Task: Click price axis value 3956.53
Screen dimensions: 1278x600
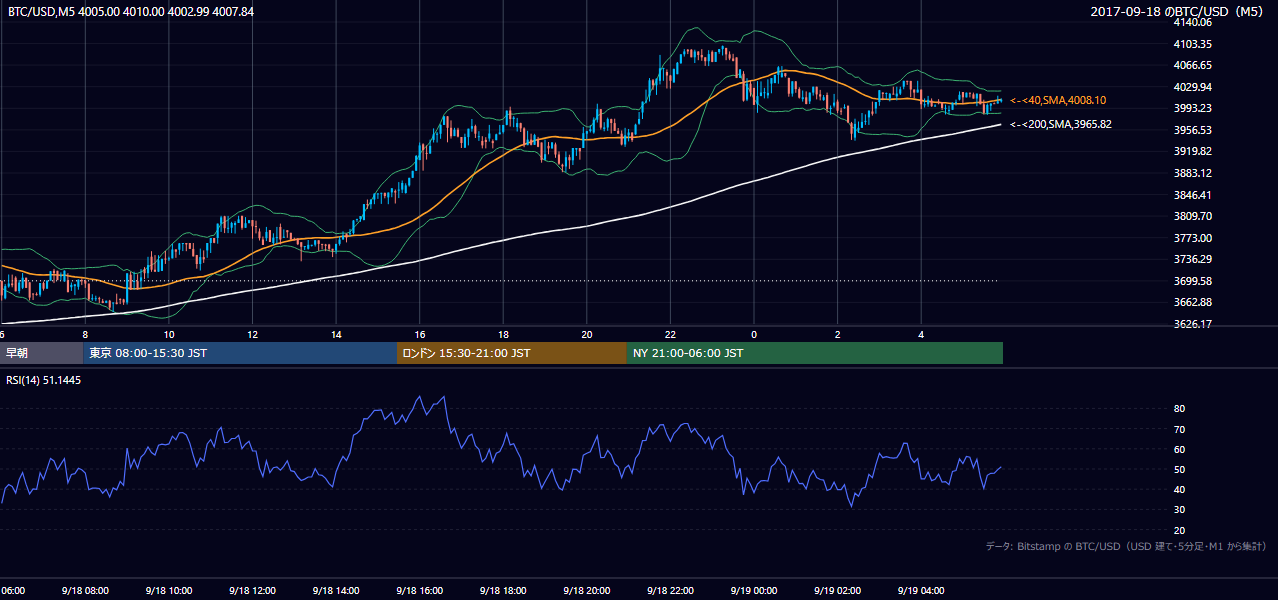Action: pos(1193,130)
